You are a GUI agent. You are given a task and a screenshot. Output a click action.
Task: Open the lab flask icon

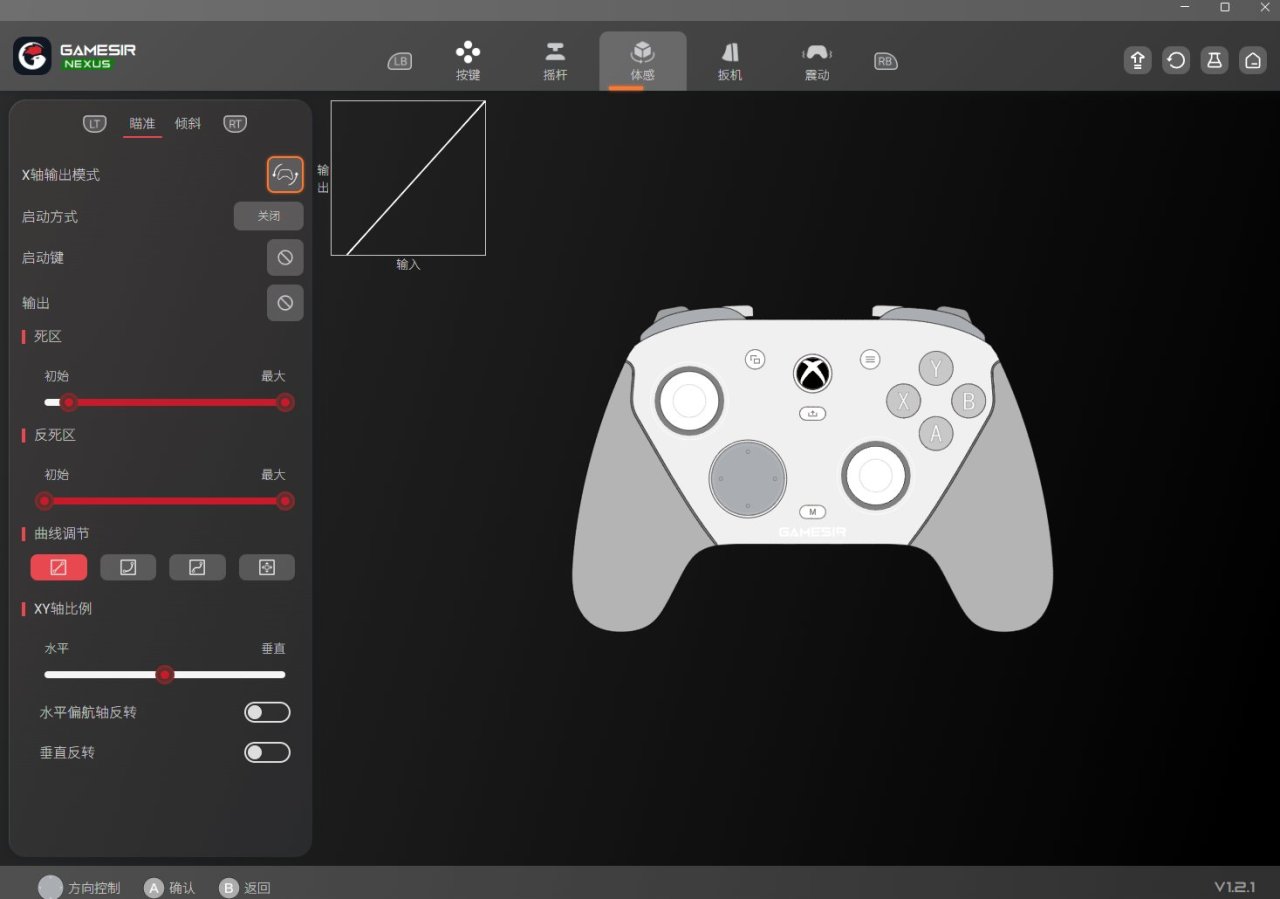point(1214,60)
